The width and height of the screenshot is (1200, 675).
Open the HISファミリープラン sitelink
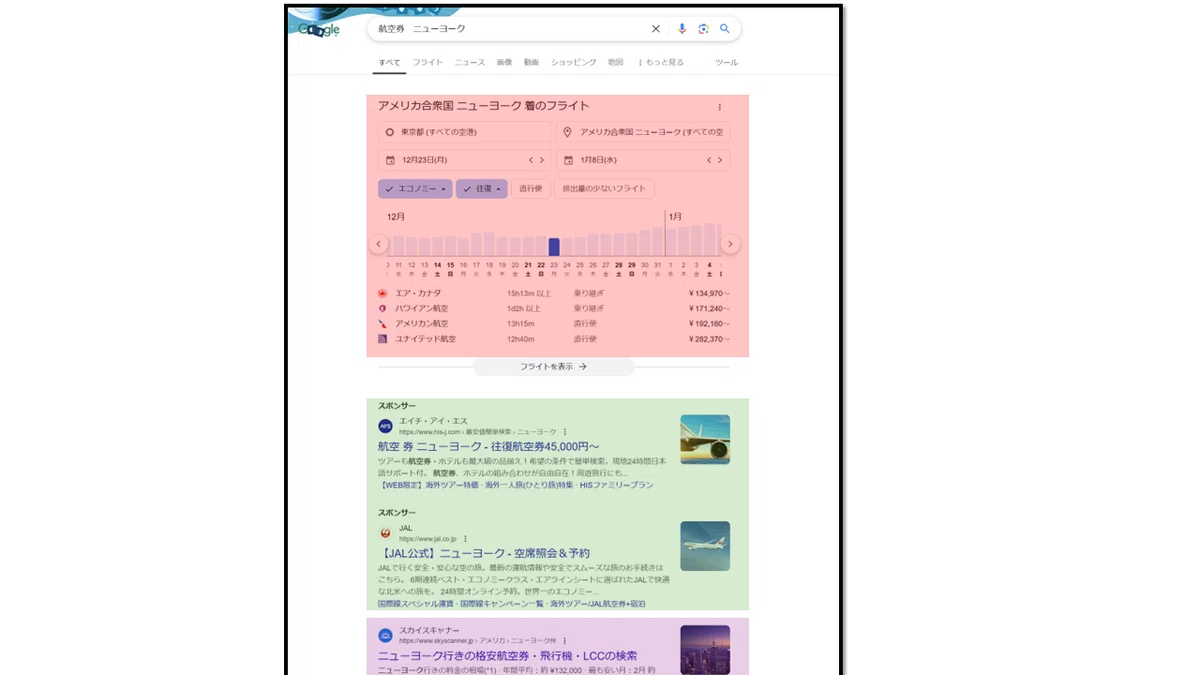click(616, 484)
